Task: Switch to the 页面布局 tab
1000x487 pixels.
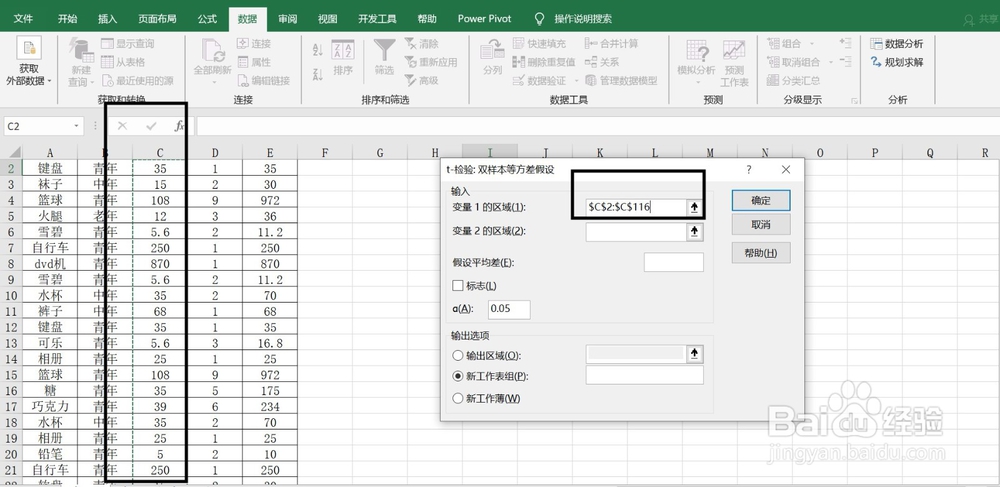Action: [158, 18]
